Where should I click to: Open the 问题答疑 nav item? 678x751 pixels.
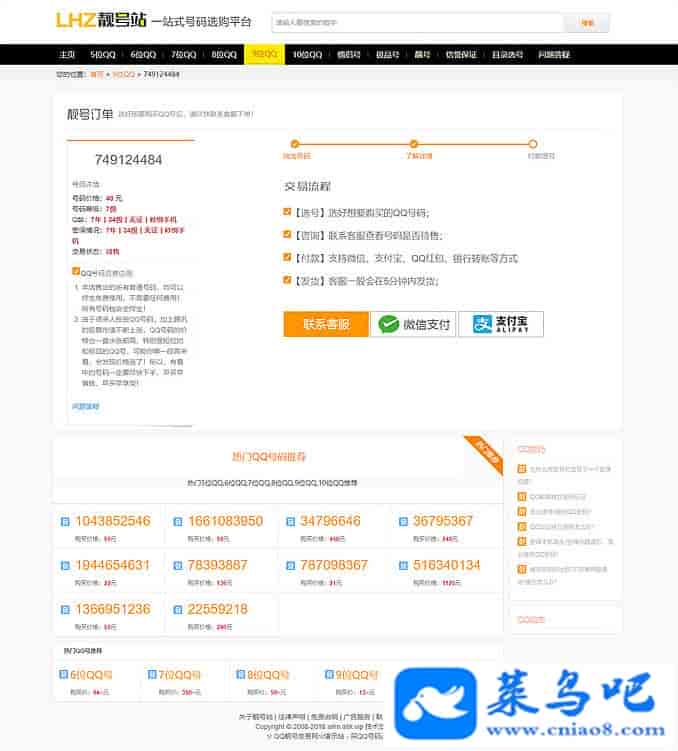[554, 55]
